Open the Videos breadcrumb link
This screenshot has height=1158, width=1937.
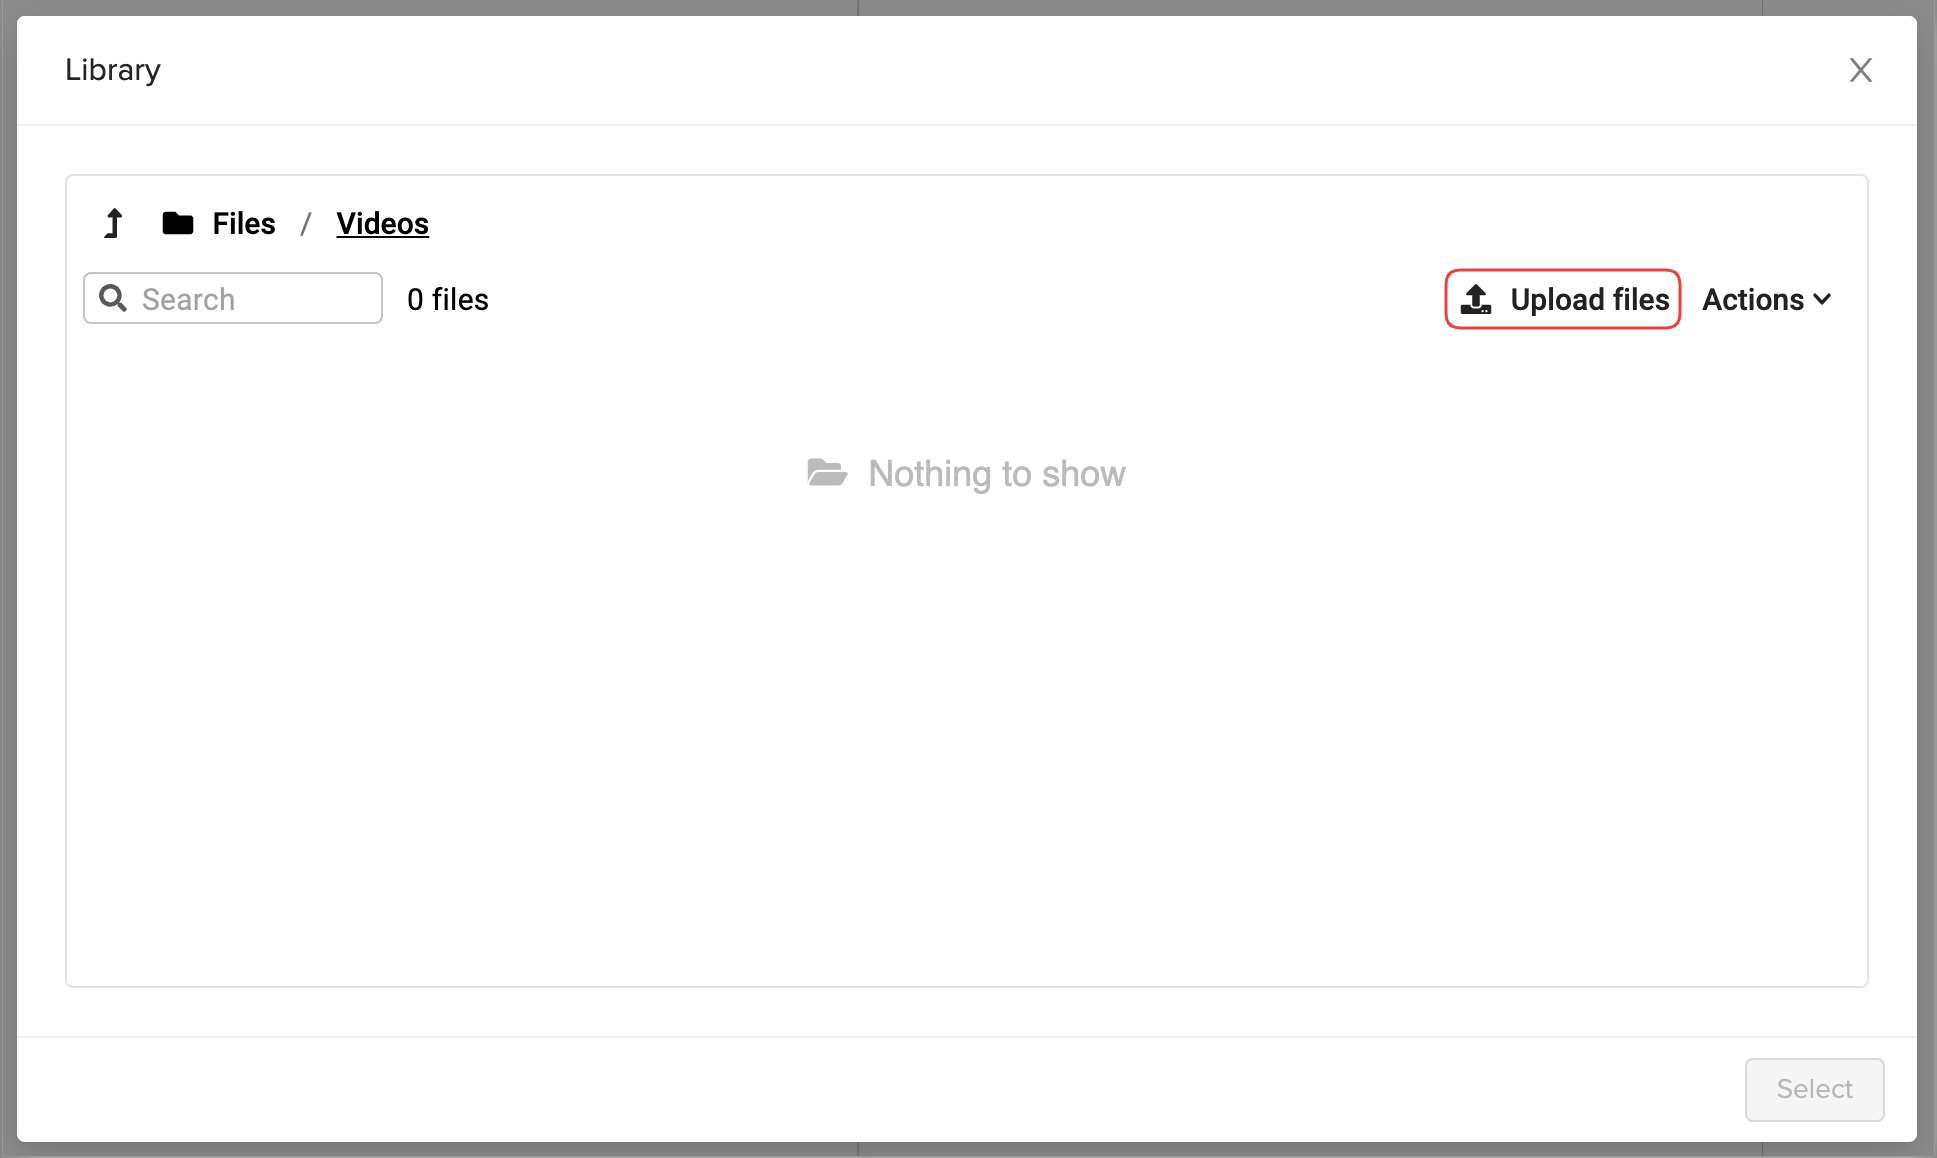pyautogui.click(x=382, y=223)
